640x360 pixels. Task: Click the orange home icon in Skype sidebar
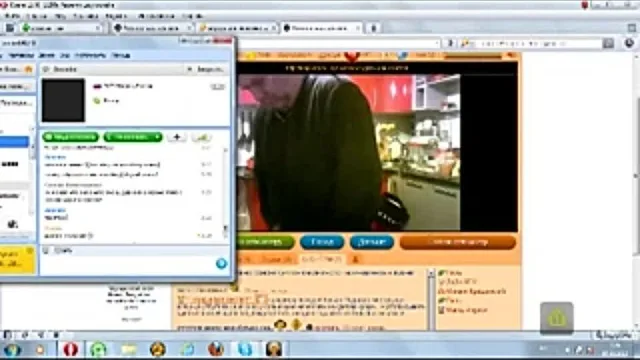(x=29, y=69)
